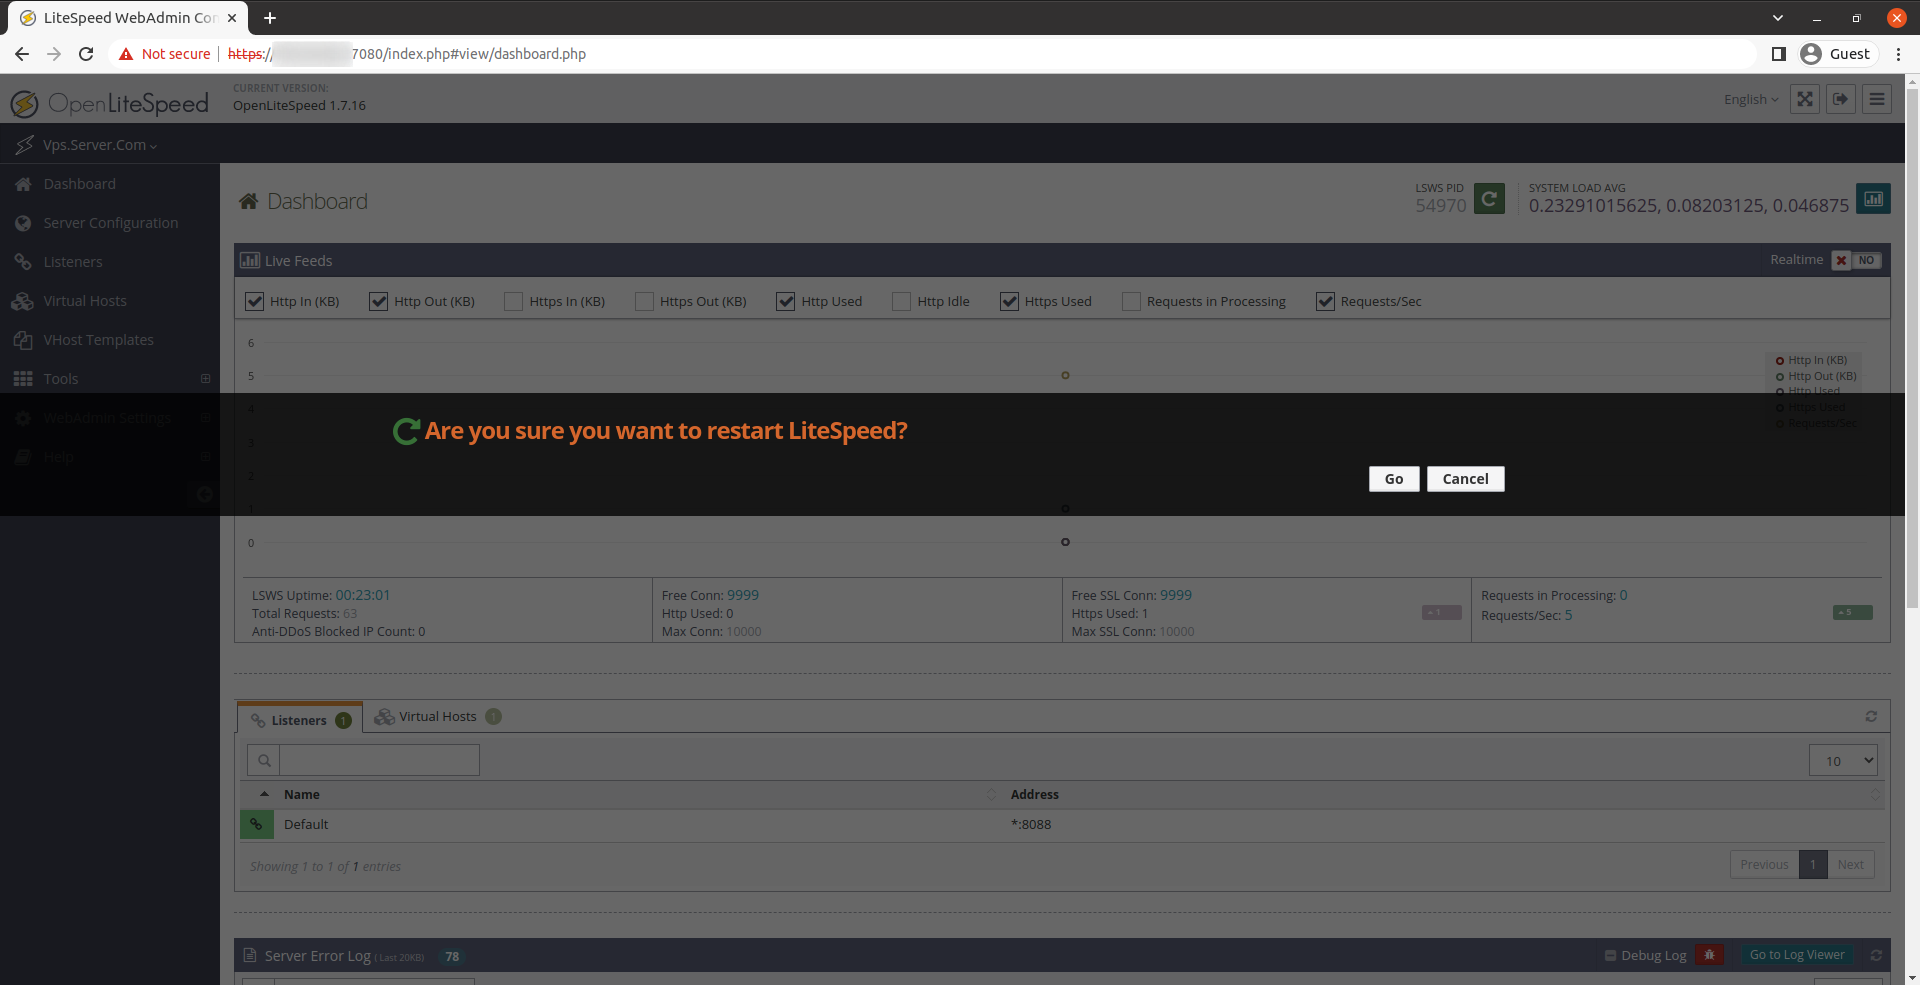
Task: Toggle the Realtime NO switch
Action: pos(1856,260)
